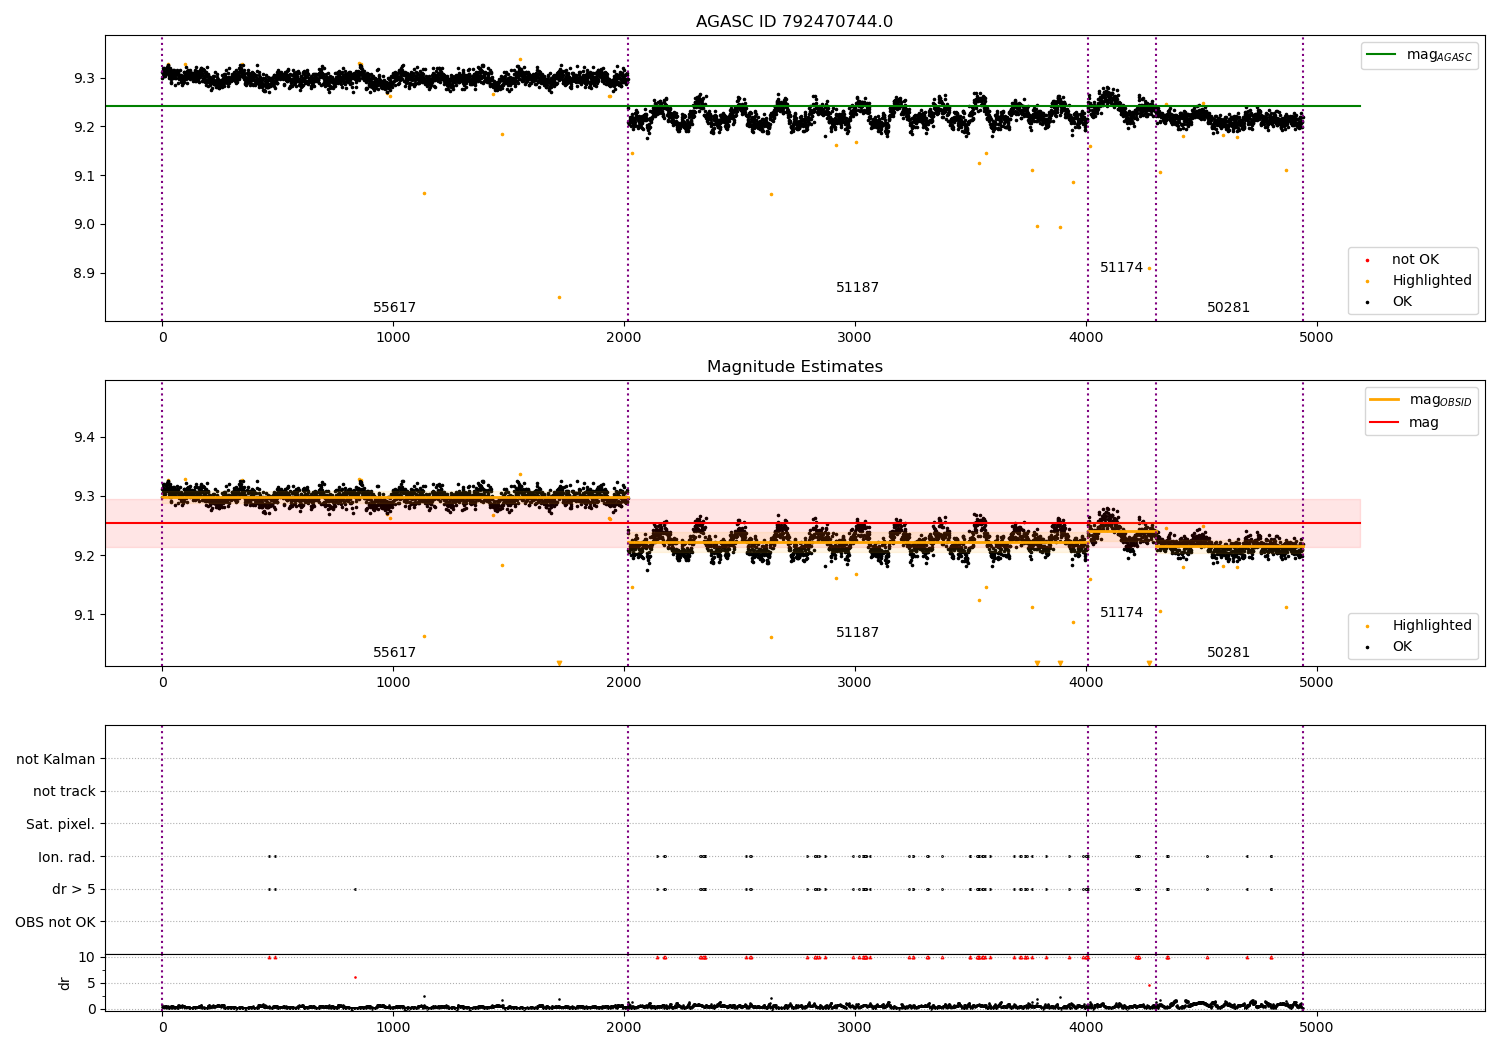Click obsid label 51174 in AGASC ID plot
This screenshot has width=1500, height=1050.
[1121, 268]
